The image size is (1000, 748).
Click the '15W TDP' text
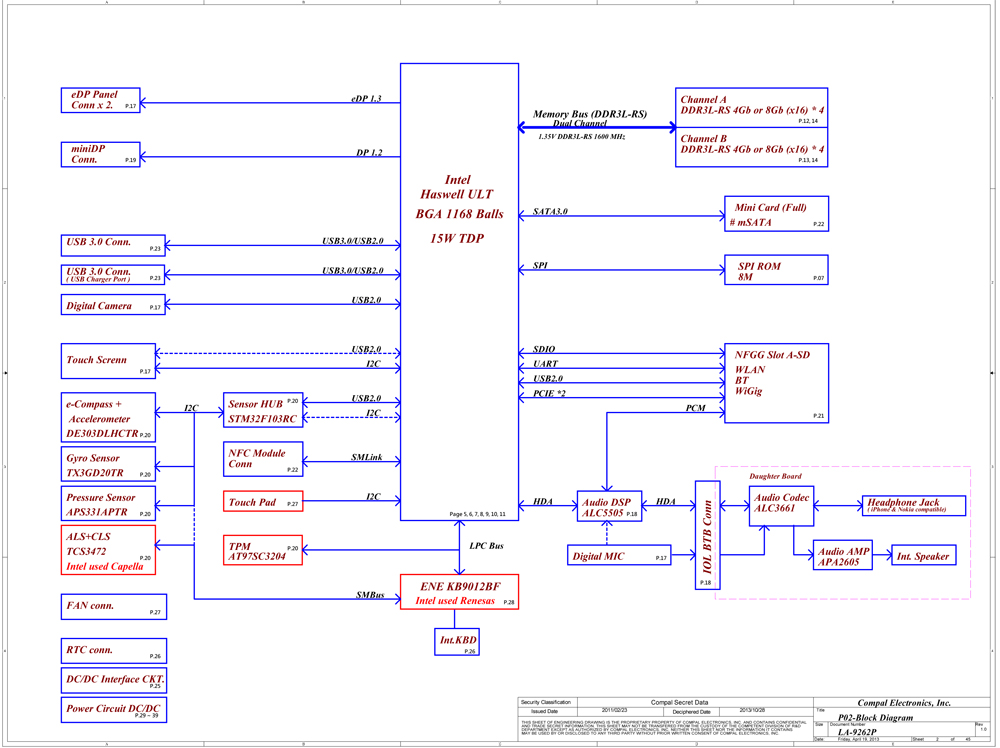point(457,238)
